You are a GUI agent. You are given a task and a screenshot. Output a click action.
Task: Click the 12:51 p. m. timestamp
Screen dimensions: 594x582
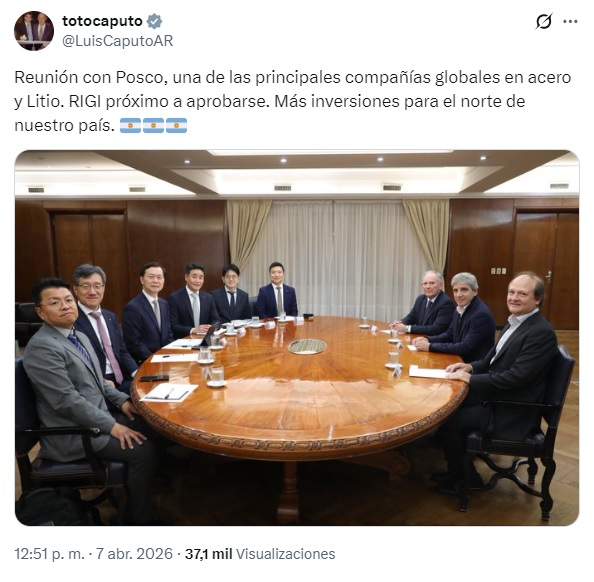(x=49, y=554)
